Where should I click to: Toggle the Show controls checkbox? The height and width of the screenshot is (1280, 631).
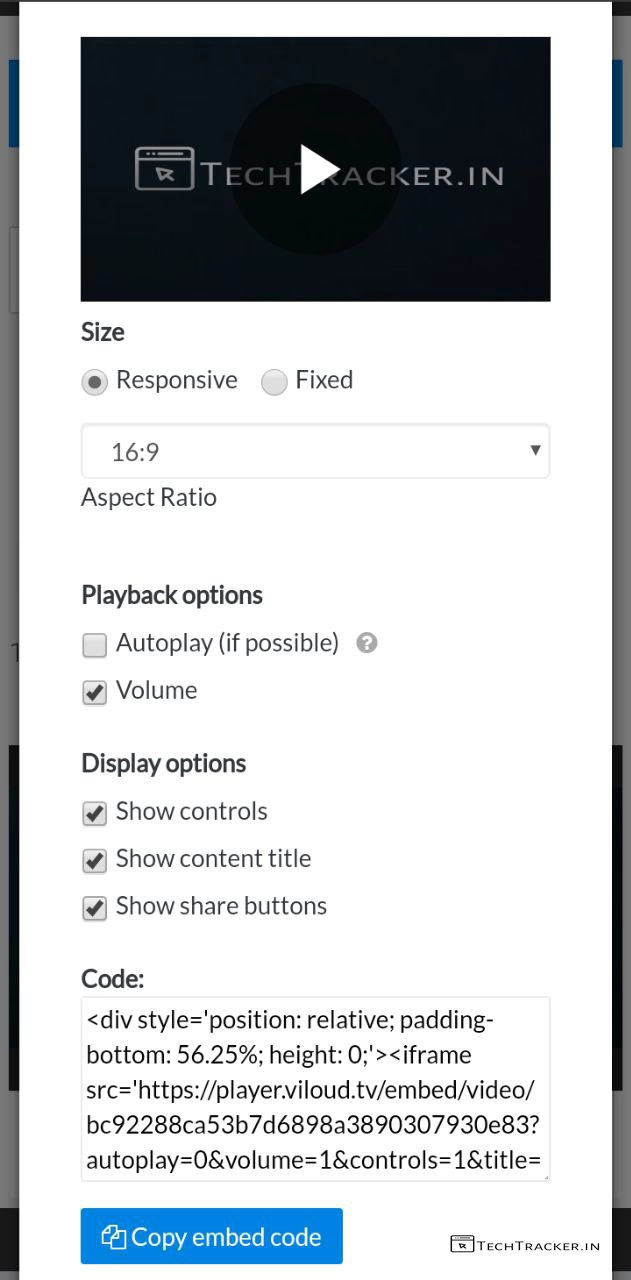(95, 813)
